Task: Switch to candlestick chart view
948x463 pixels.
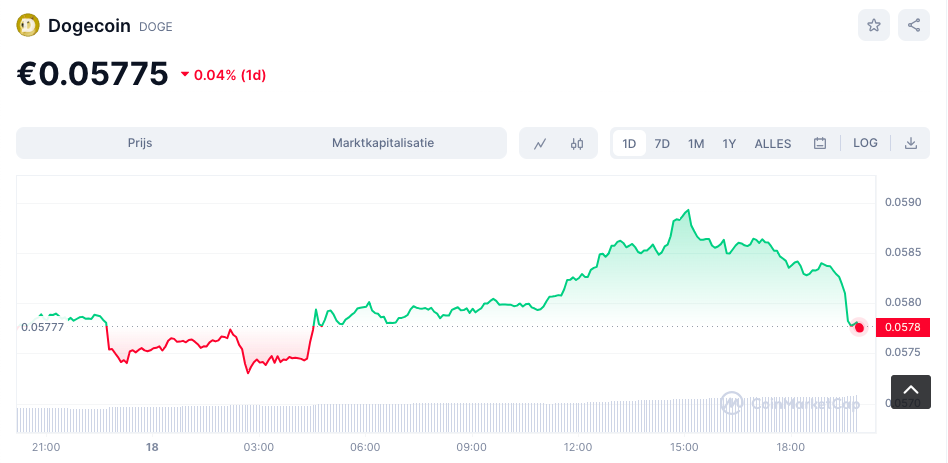Action: pos(577,144)
